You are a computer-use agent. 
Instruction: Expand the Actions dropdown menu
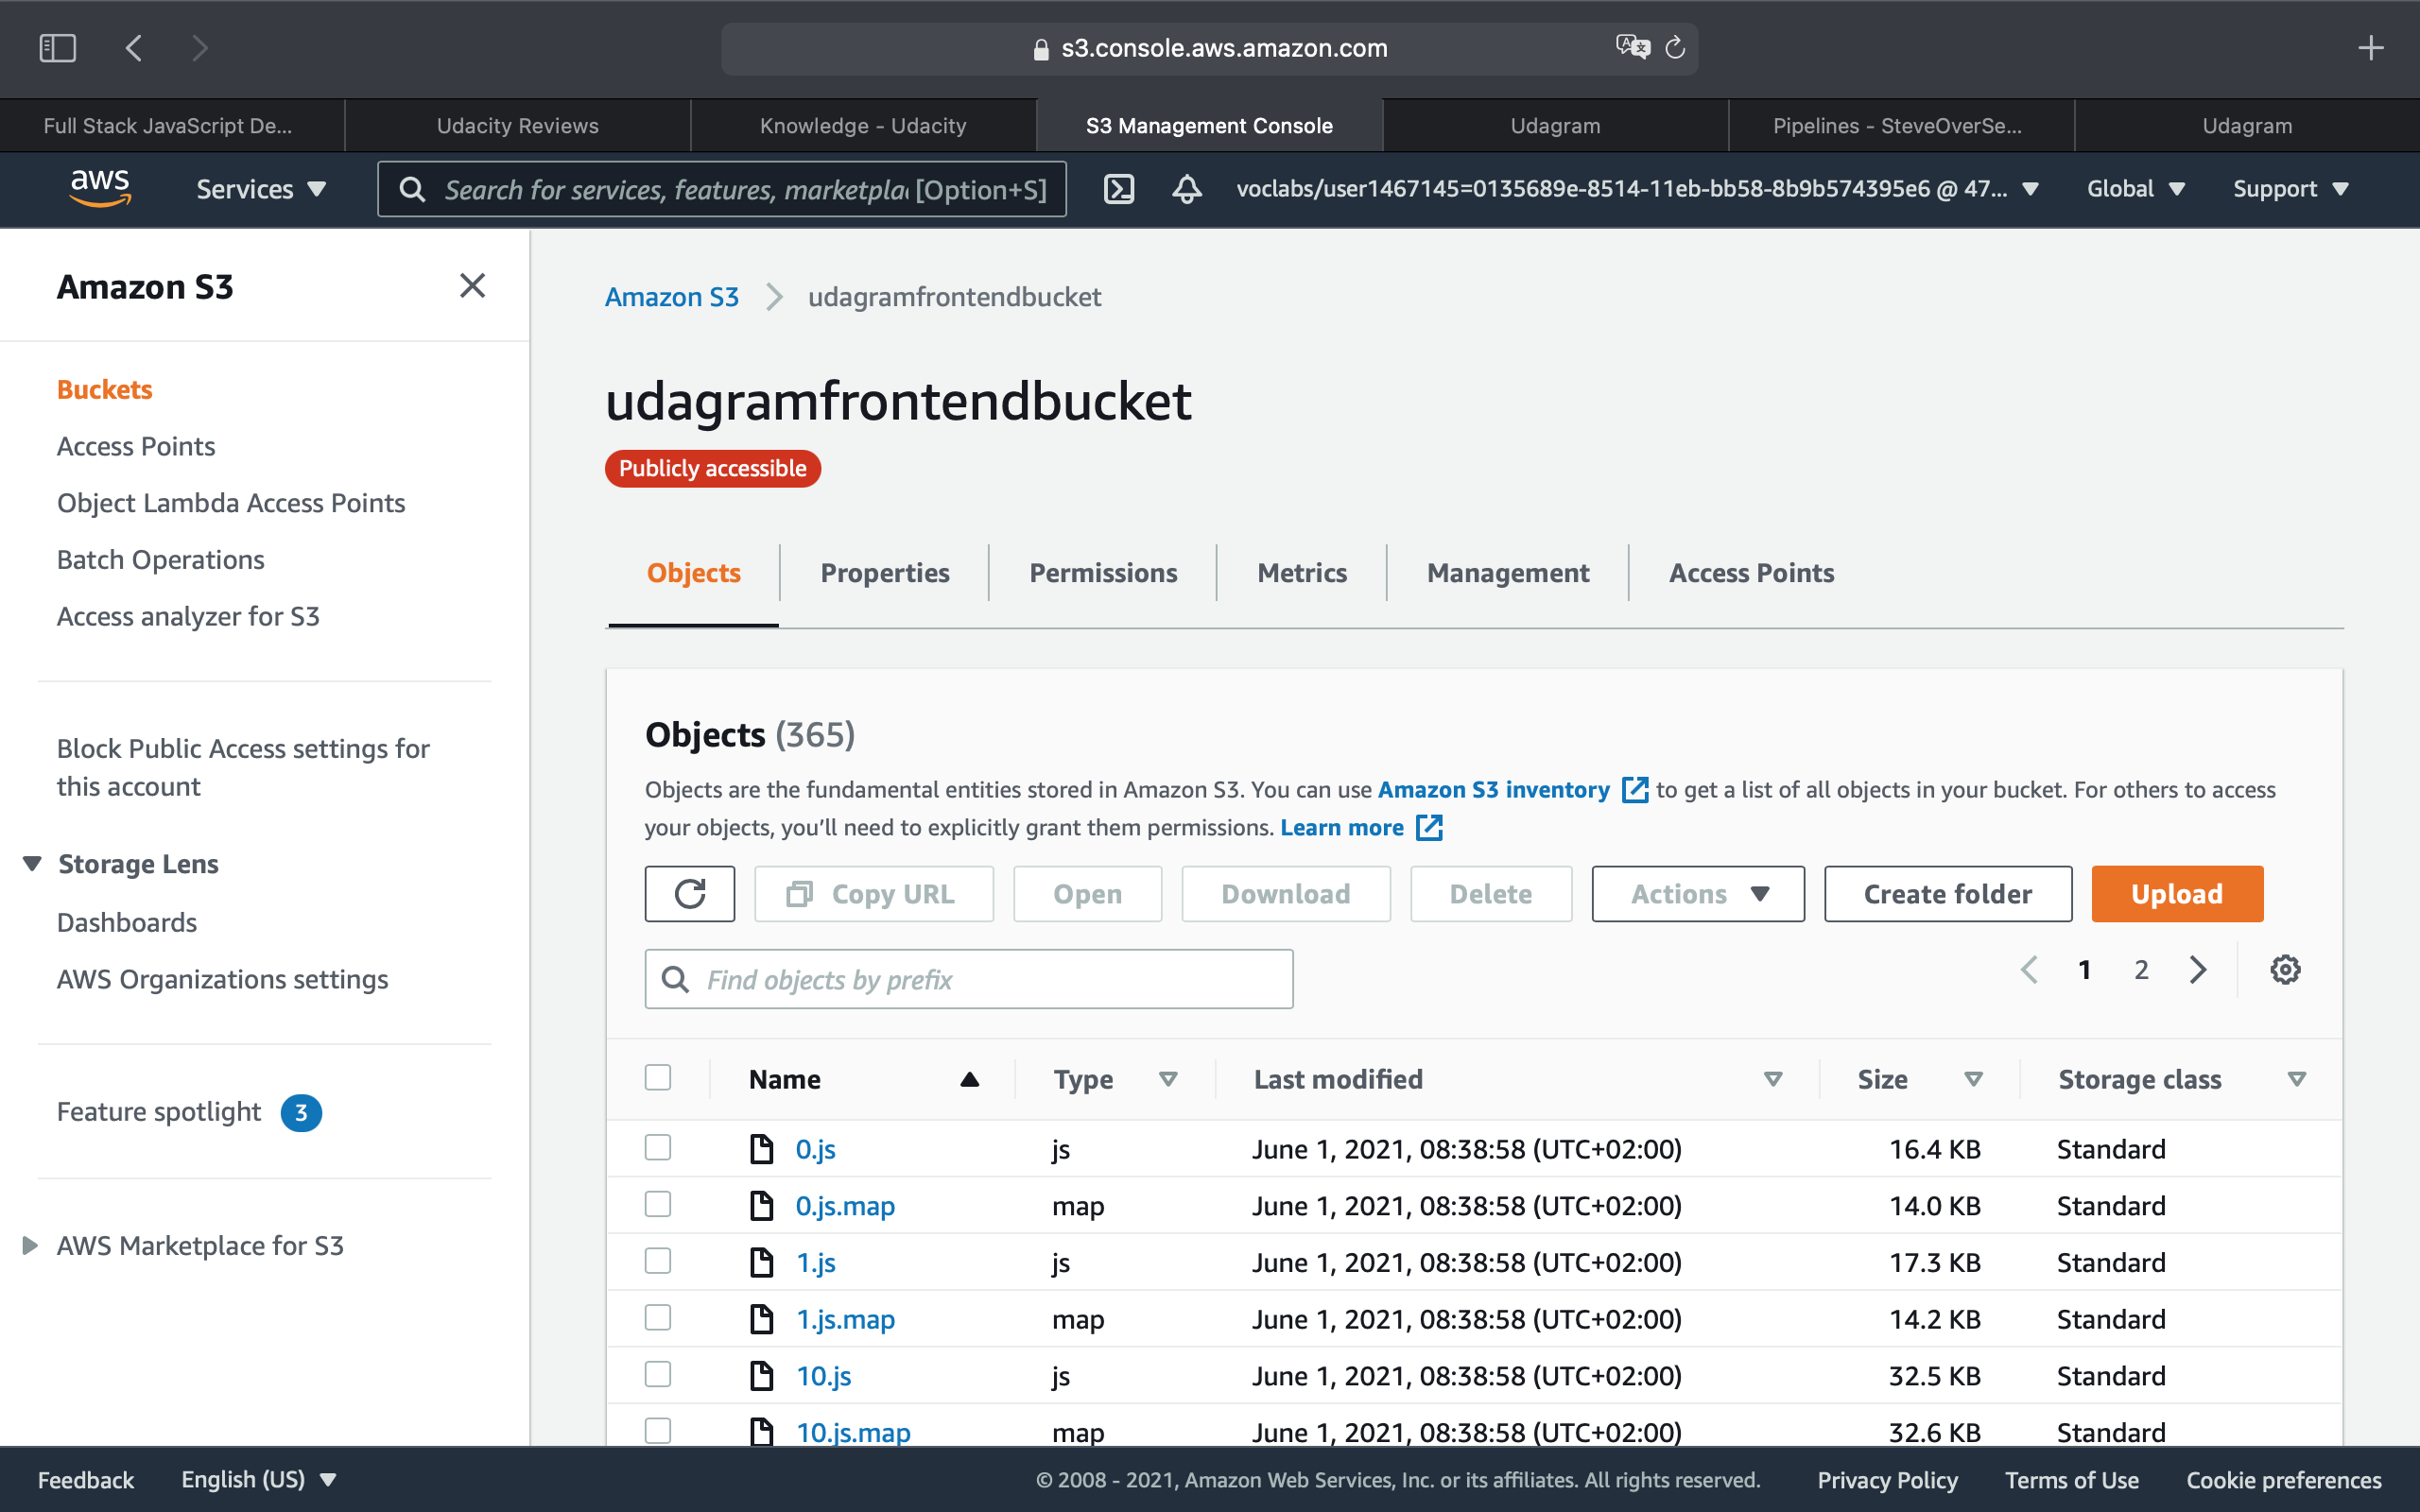tap(1699, 894)
